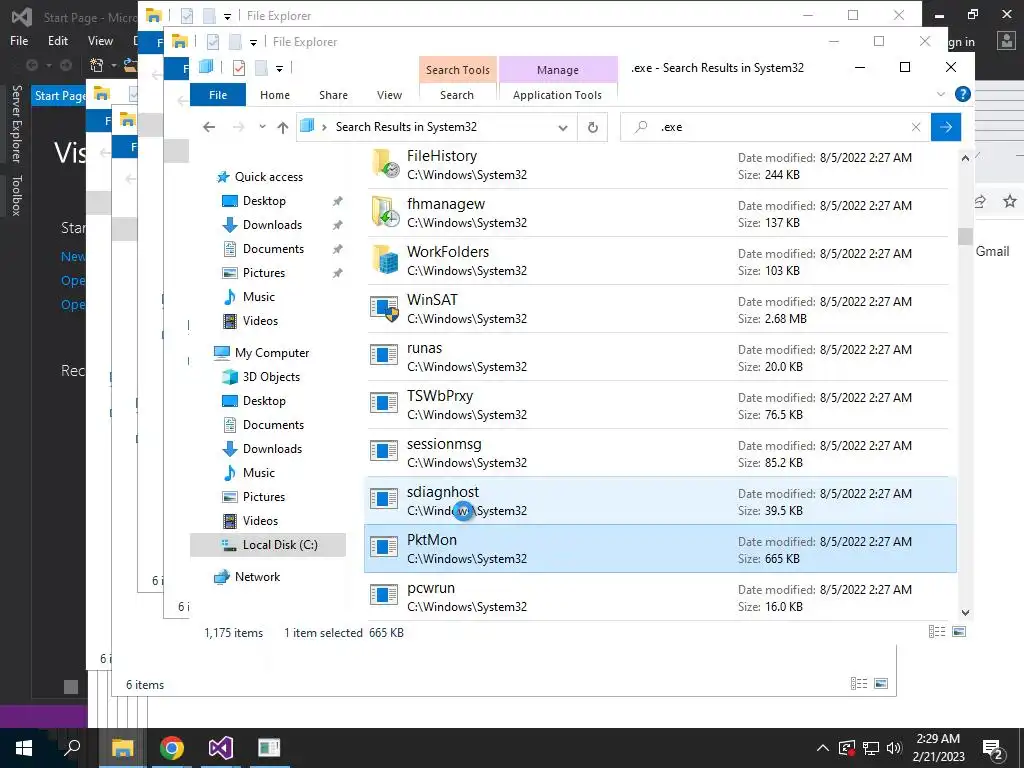Click the FileHistory file icon

pyautogui.click(x=385, y=164)
